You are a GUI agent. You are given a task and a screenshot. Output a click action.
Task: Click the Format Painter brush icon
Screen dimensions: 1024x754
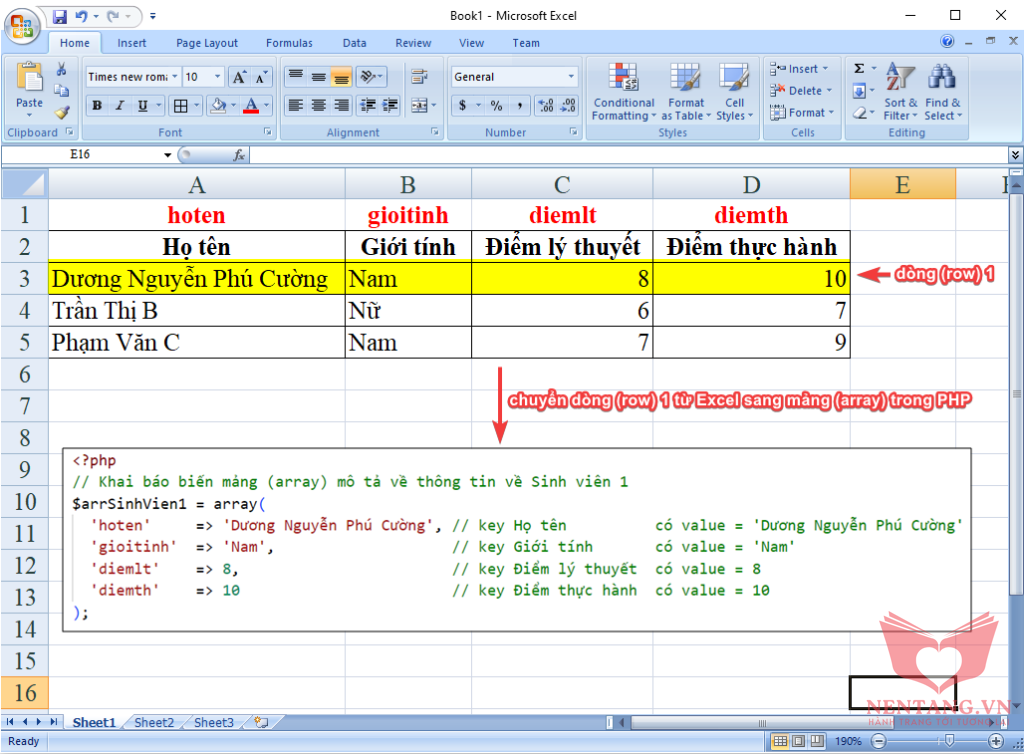(x=62, y=112)
